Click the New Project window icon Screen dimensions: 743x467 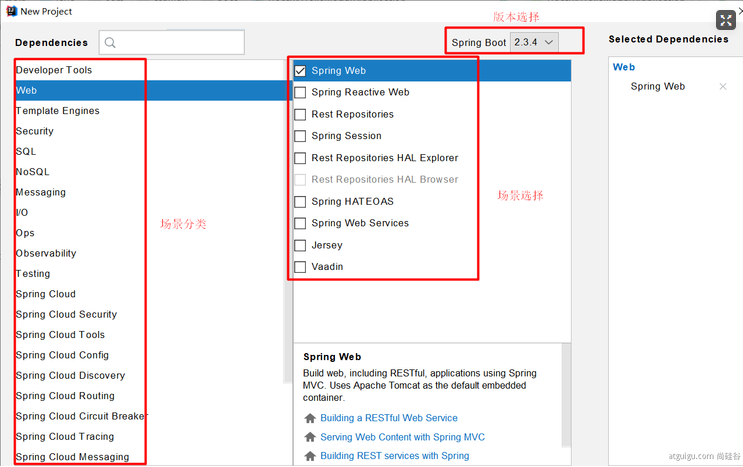coord(8,11)
